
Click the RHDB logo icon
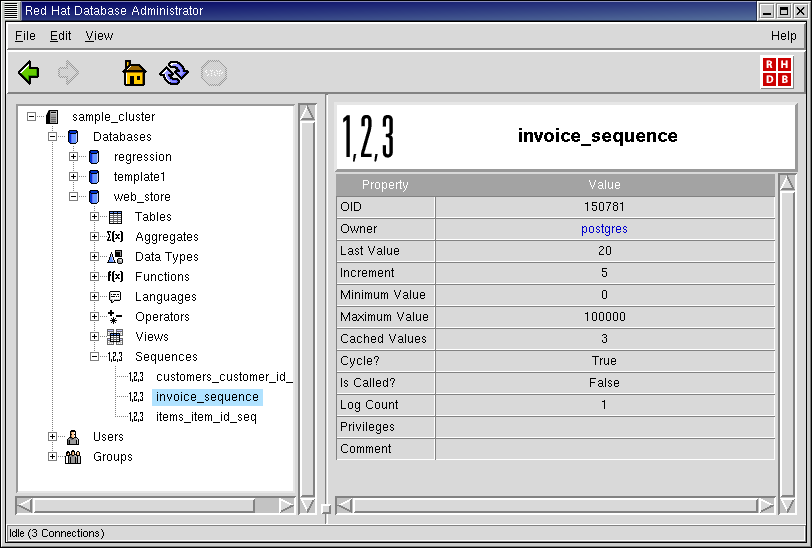click(777, 72)
